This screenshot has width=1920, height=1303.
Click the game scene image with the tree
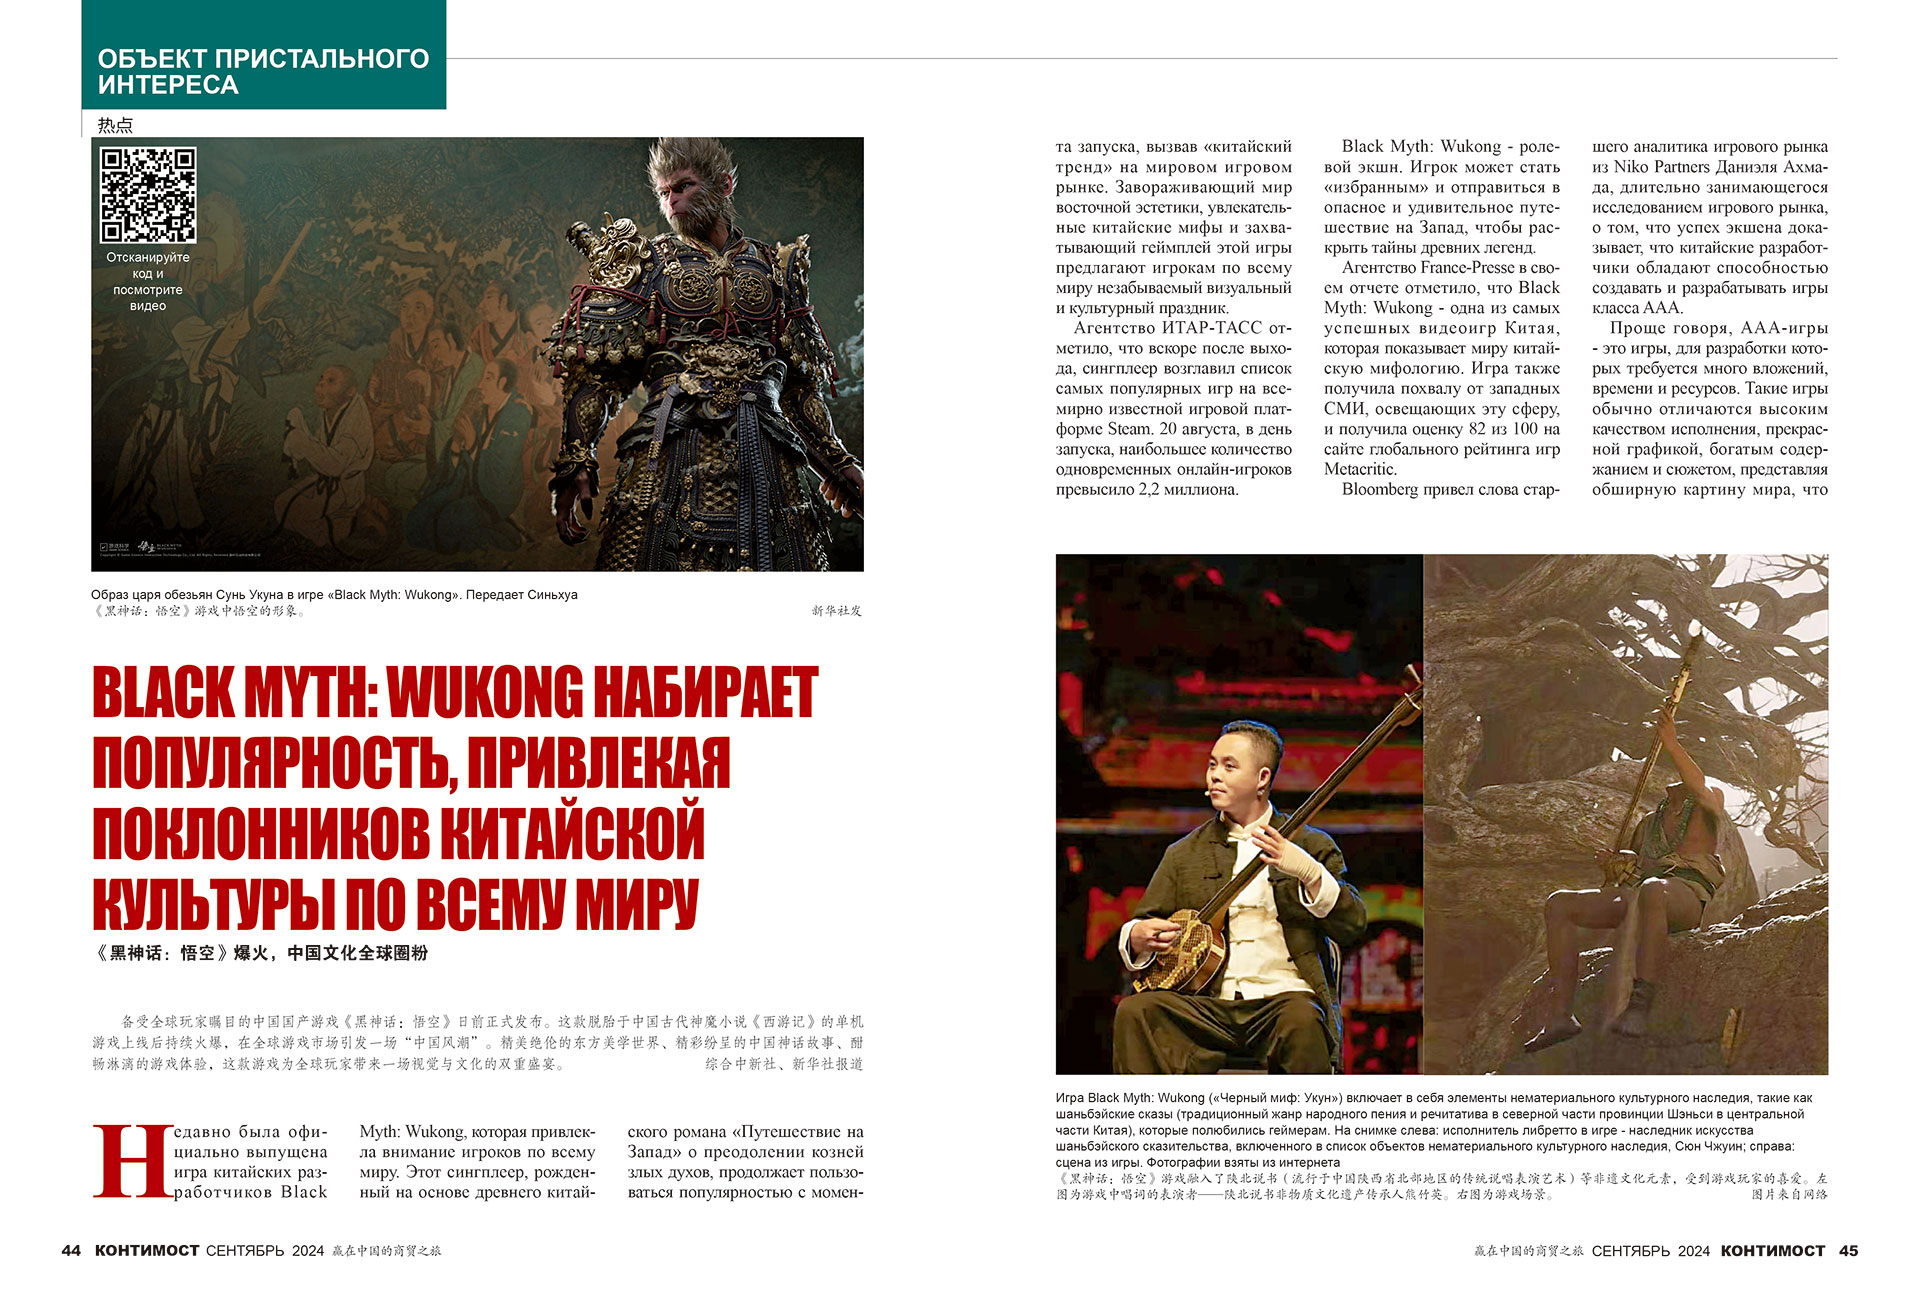point(1626,814)
